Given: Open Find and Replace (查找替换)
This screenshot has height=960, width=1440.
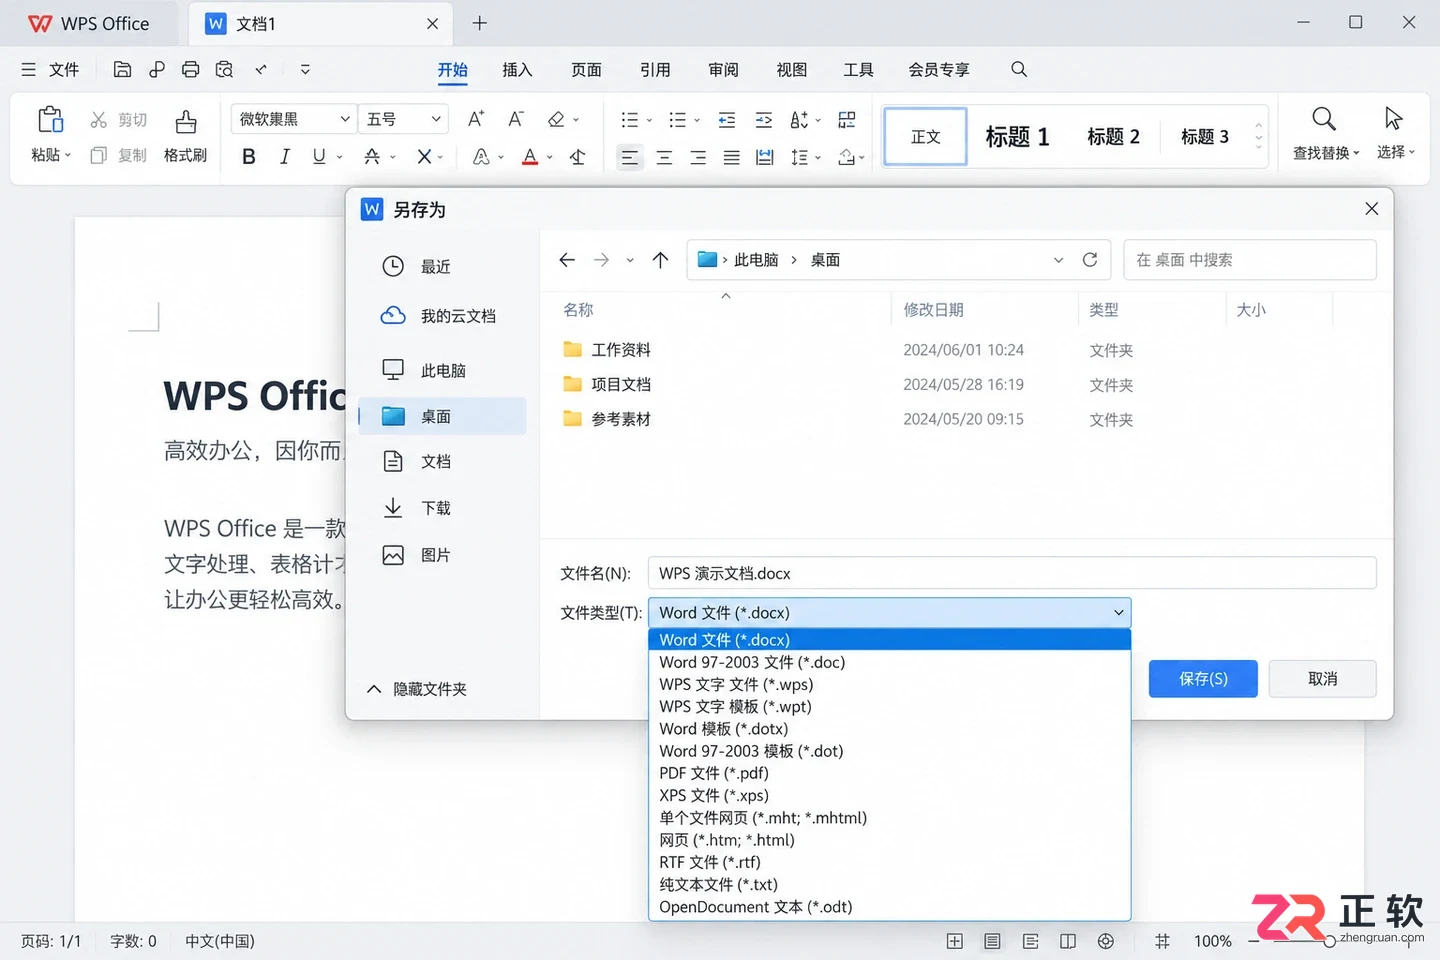Looking at the screenshot, I should pos(1324,132).
